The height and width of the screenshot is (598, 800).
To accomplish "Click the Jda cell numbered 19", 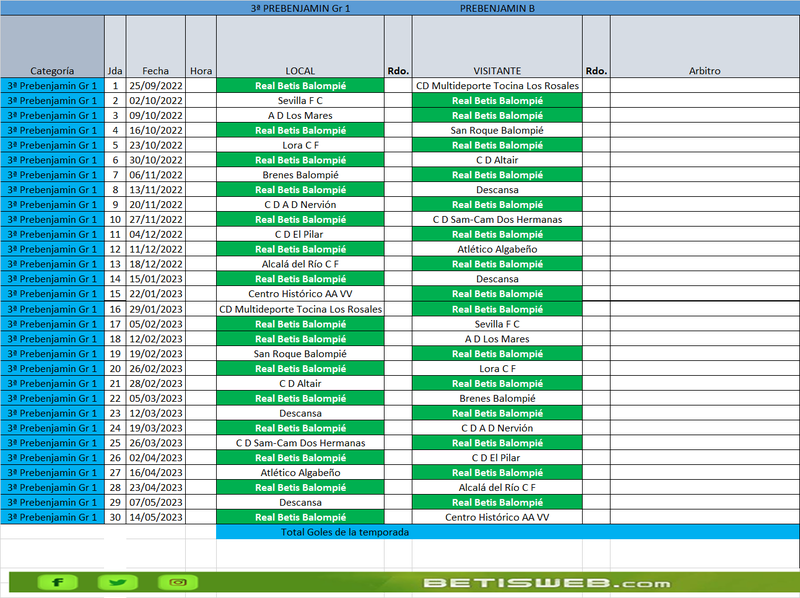I will click(115, 354).
